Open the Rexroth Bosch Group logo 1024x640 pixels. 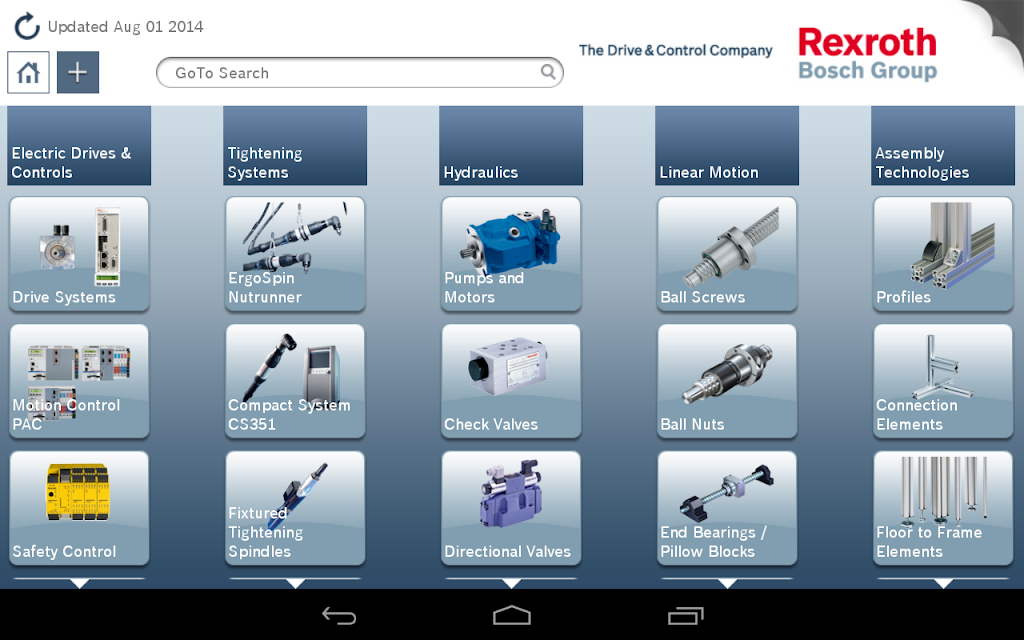[x=867, y=54]
